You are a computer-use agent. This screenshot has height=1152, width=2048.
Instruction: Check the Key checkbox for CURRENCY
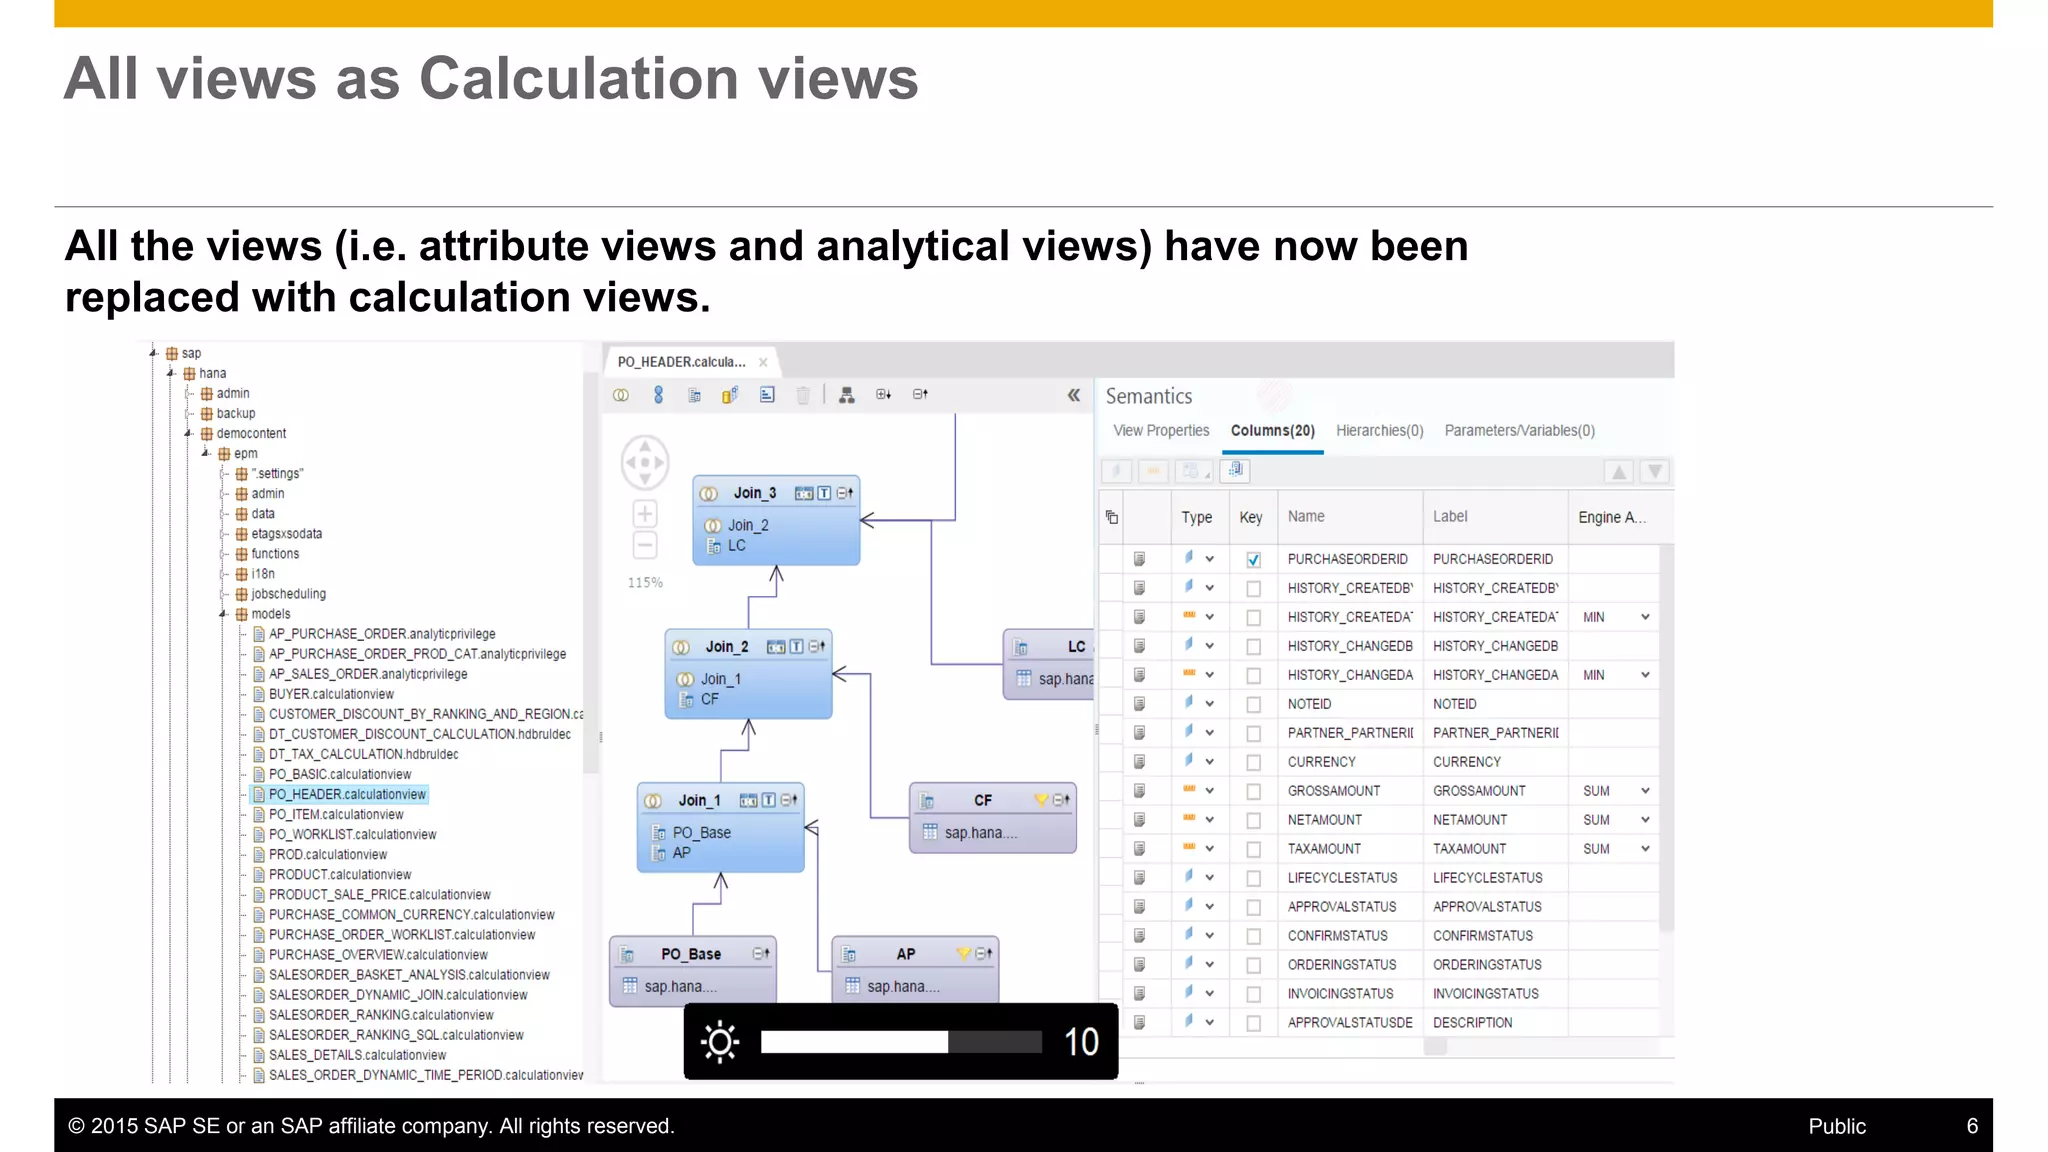[x=1253, y=763]
